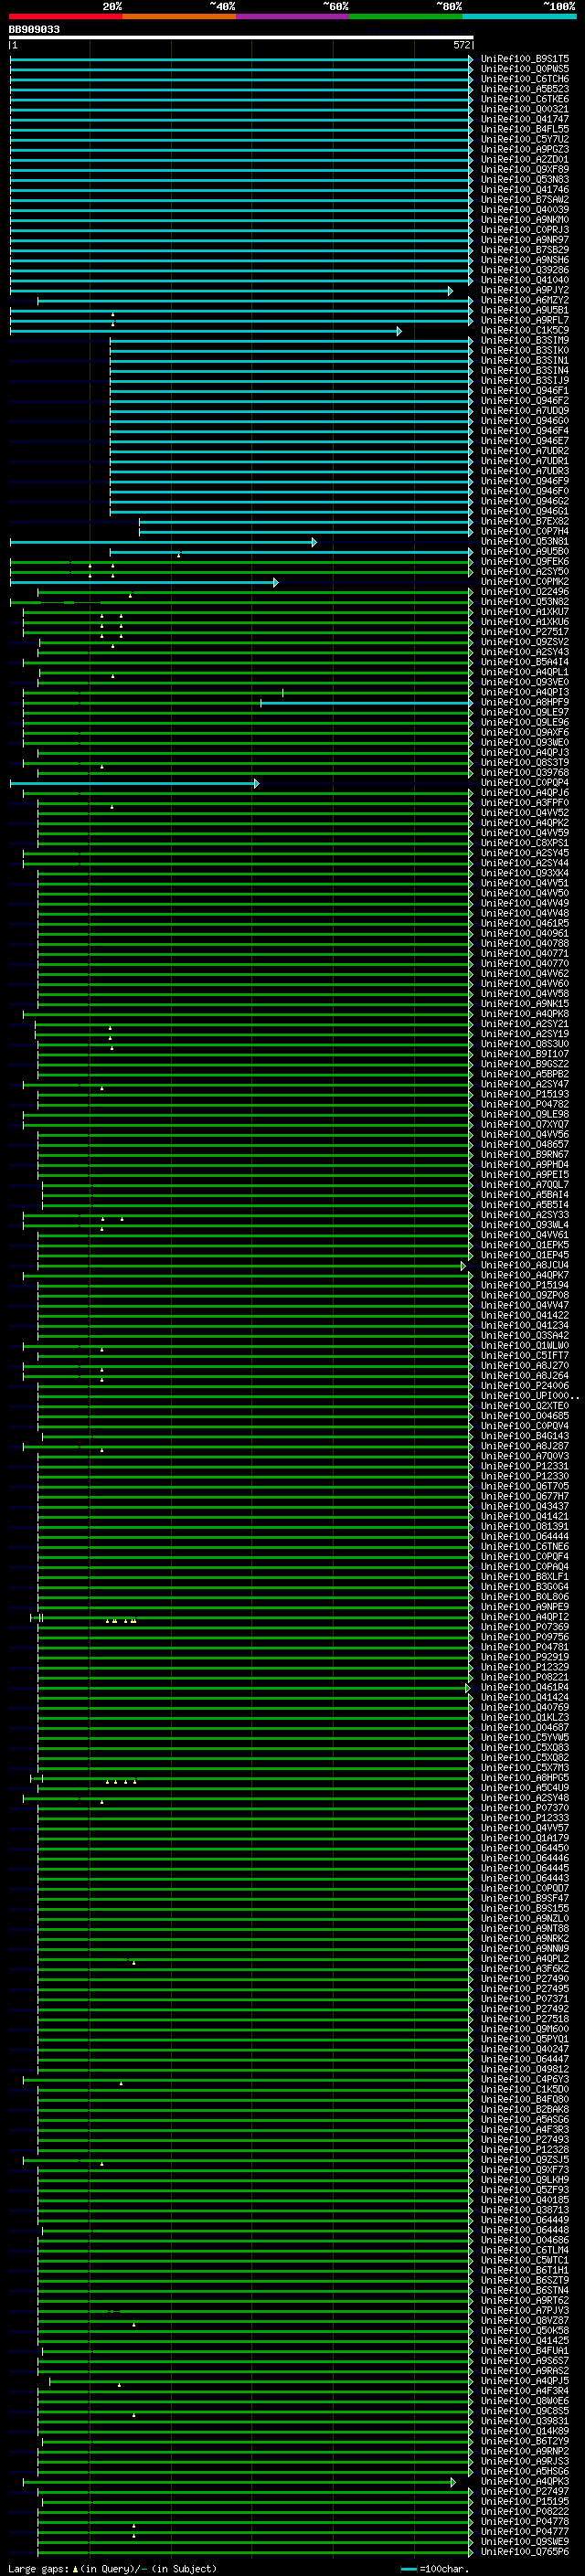Click the red 20% identity legend segment
This screenshot has width=585, height=2576.
[66, 16]
